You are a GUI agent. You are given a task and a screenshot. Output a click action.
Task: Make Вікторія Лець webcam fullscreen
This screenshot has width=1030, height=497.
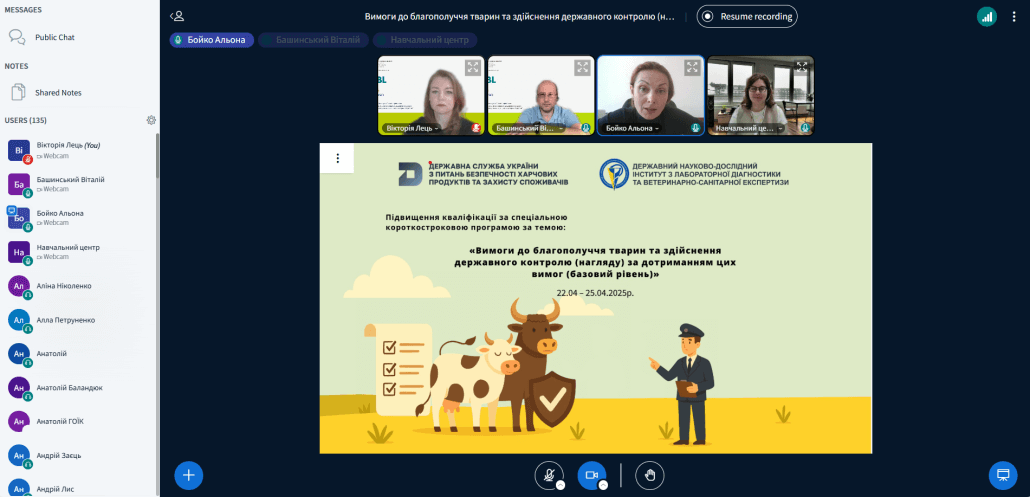point(472,68)
